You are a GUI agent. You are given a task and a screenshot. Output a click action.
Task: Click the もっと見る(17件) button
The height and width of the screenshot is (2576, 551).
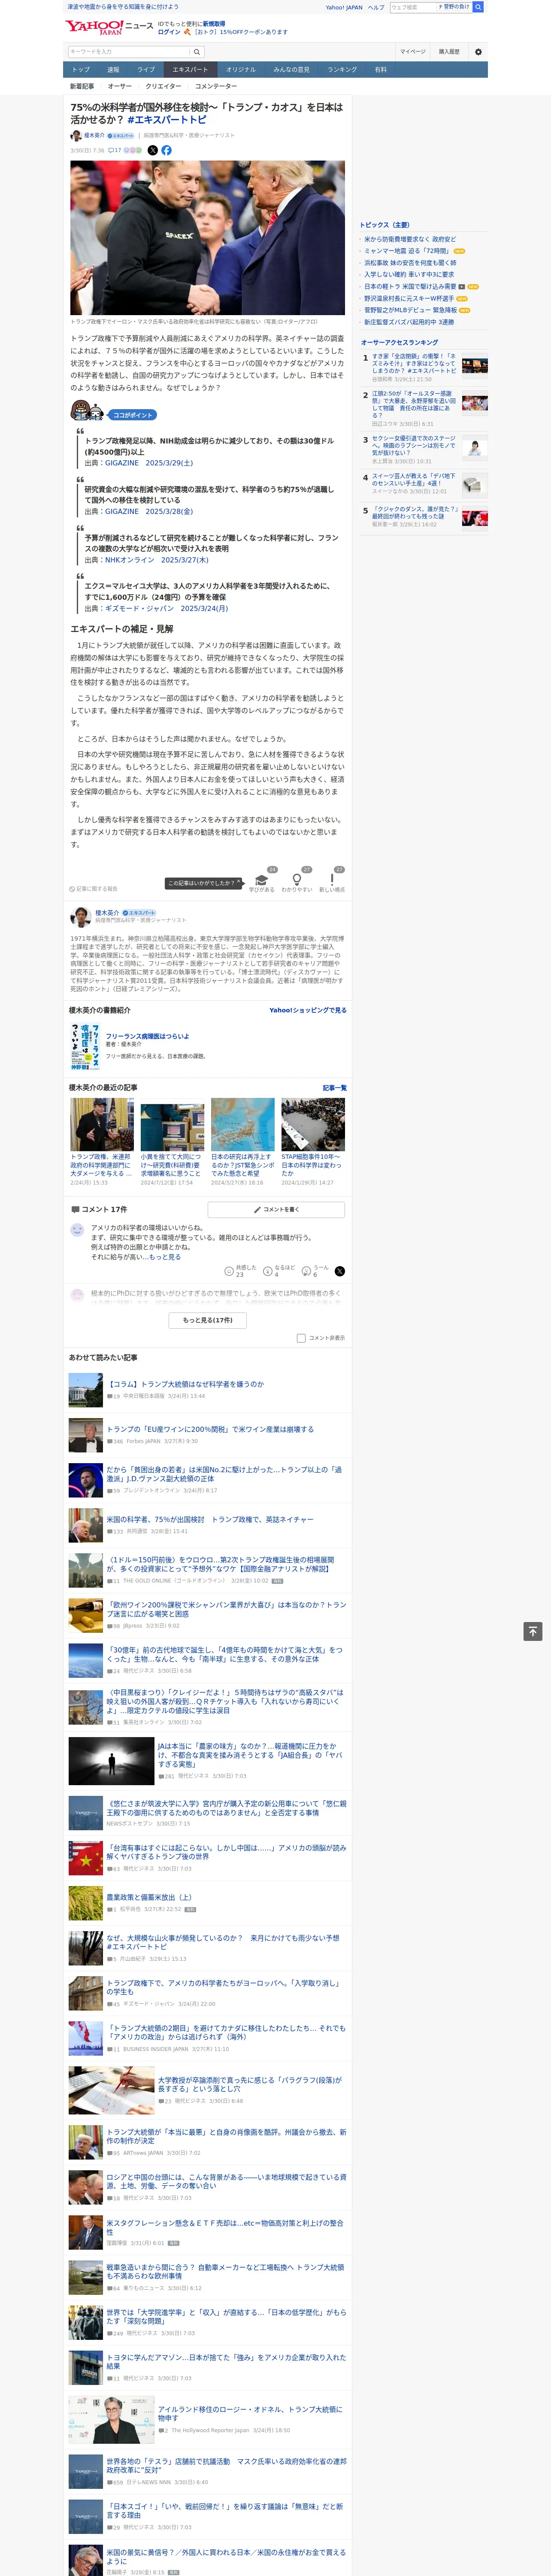(208, 1320)
